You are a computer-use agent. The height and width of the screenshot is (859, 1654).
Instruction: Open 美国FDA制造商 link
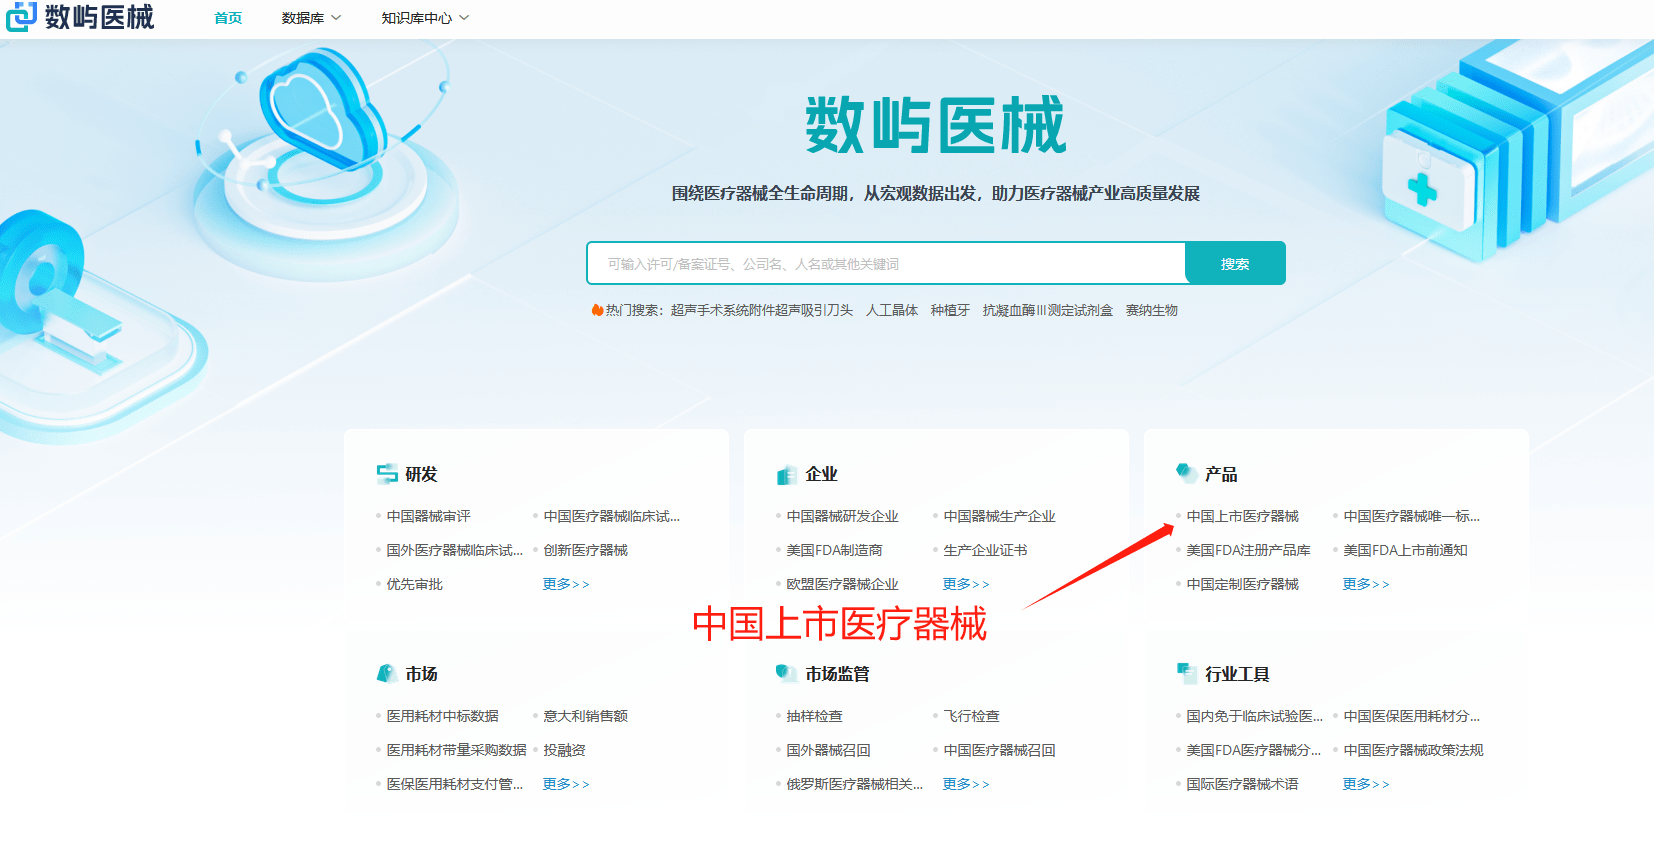(834, 550)
